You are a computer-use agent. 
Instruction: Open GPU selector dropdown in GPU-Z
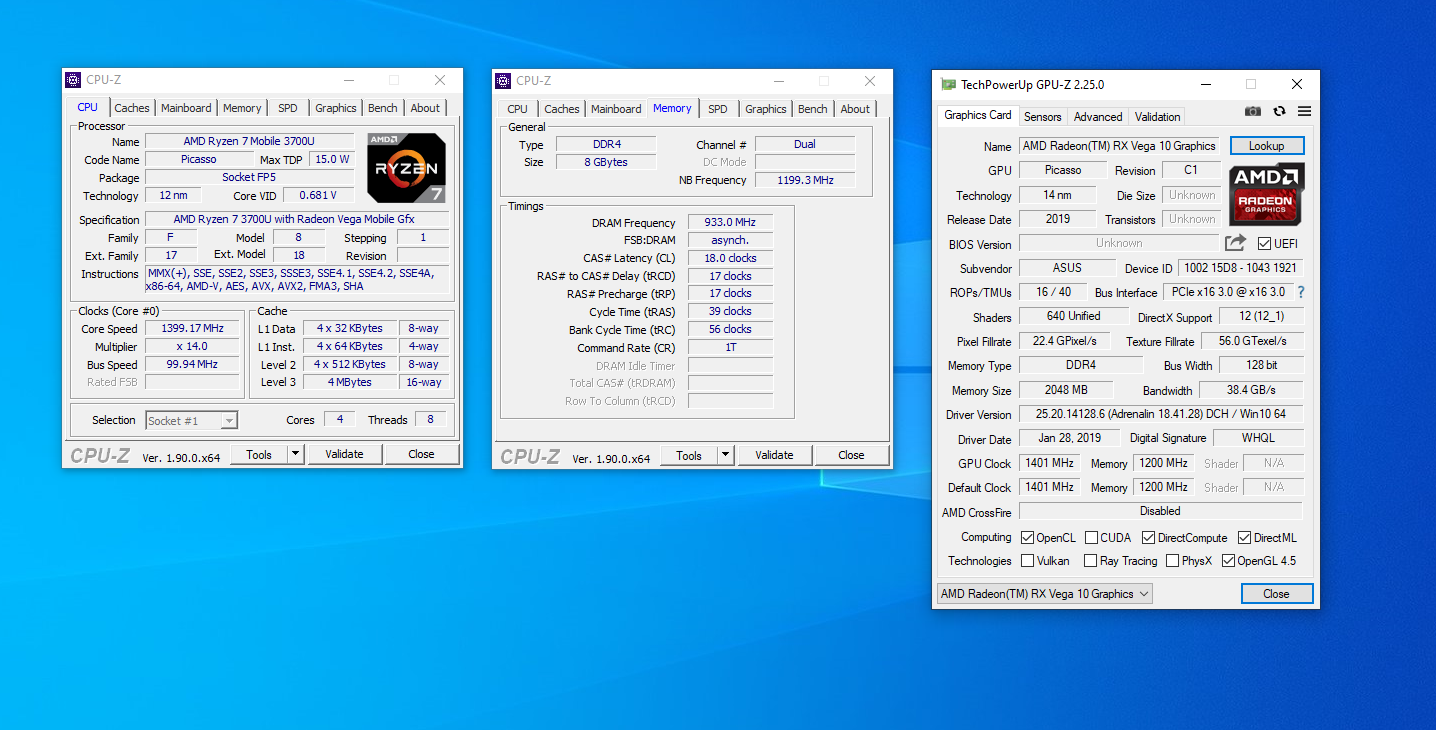pos(1045,594)
